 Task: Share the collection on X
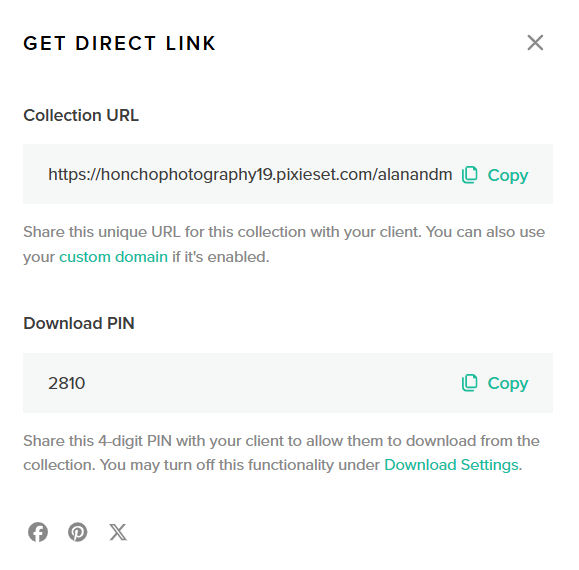118,532
